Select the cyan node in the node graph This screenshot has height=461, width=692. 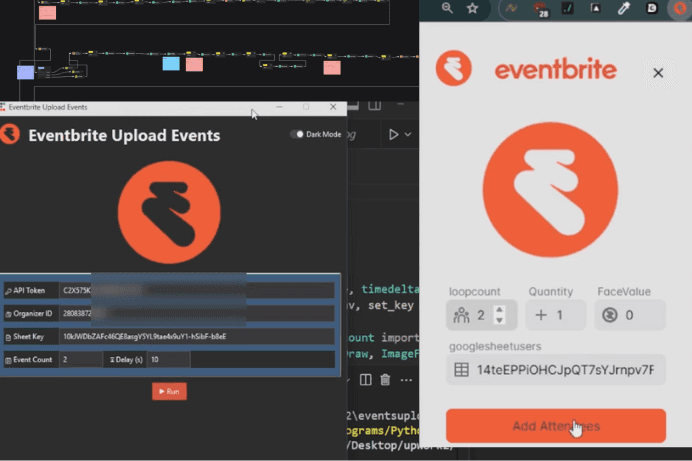[171, 64]
